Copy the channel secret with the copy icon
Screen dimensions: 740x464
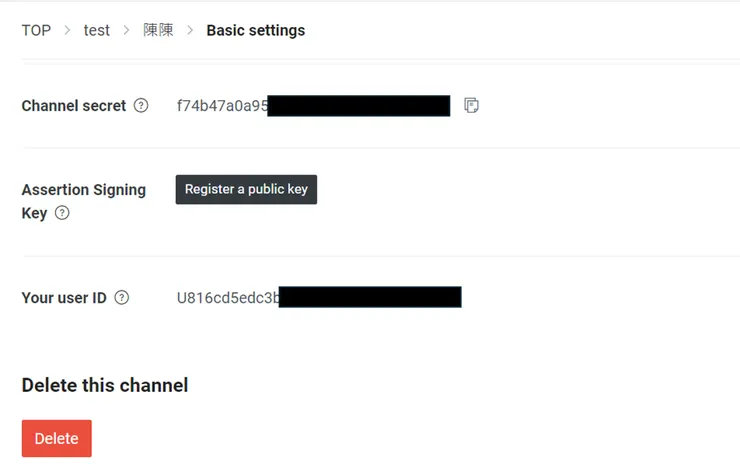472,105
